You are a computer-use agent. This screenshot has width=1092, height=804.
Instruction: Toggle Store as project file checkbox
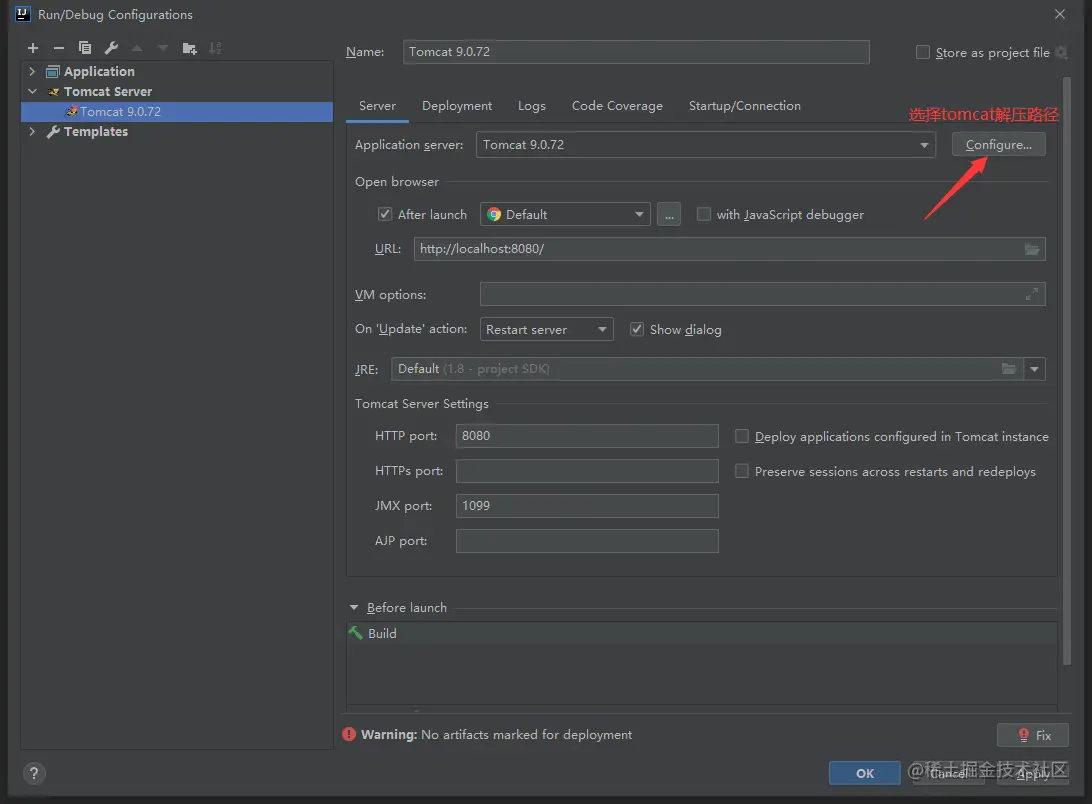(923, 52)
